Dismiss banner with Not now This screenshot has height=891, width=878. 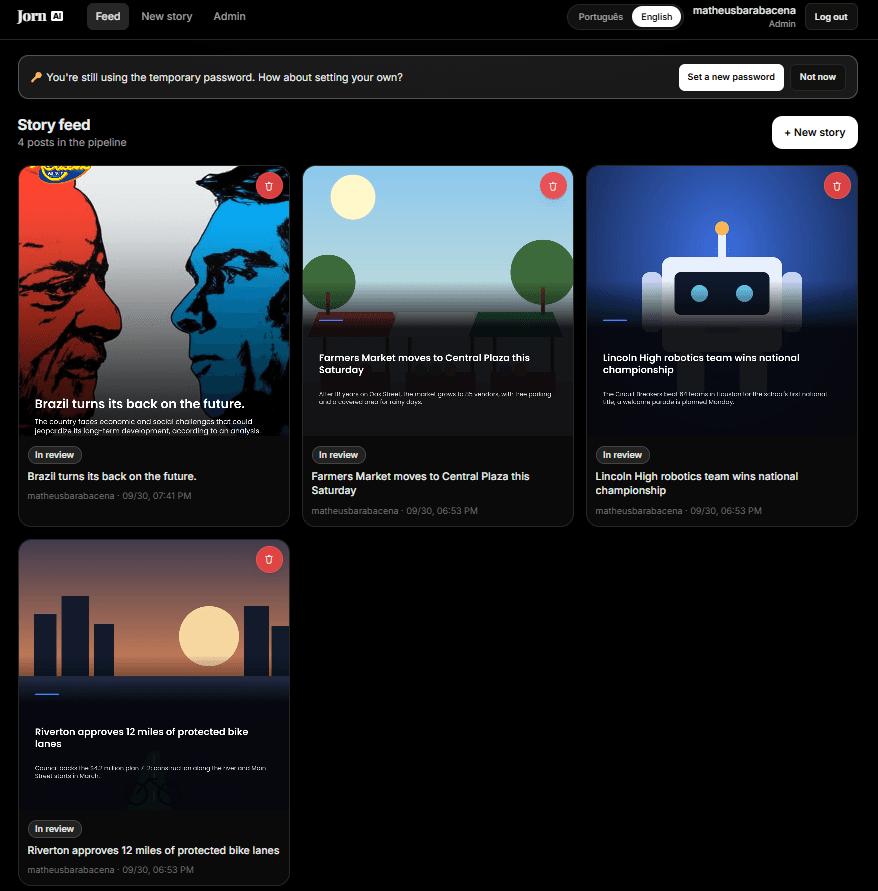pos(818,77)
